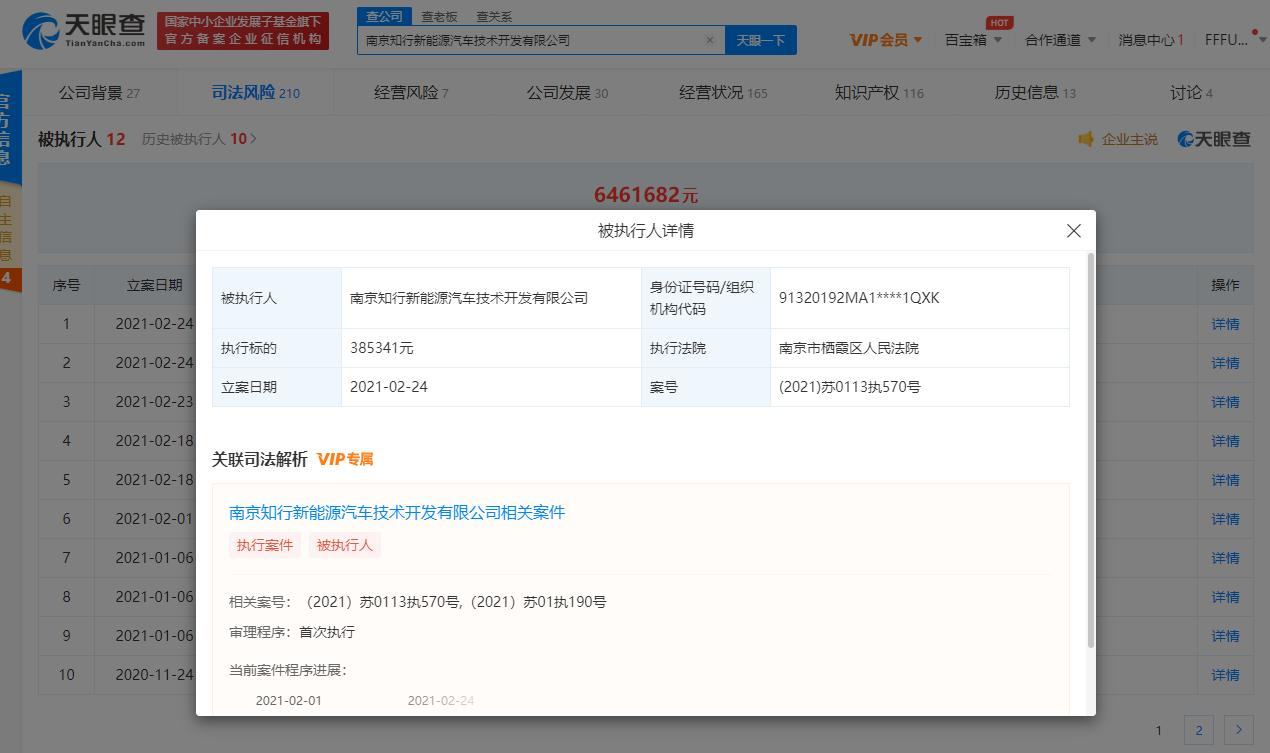Open 历史被执行人 list
The height and width of the screenshot is (753, 1270).
click(x=199, y=139)
